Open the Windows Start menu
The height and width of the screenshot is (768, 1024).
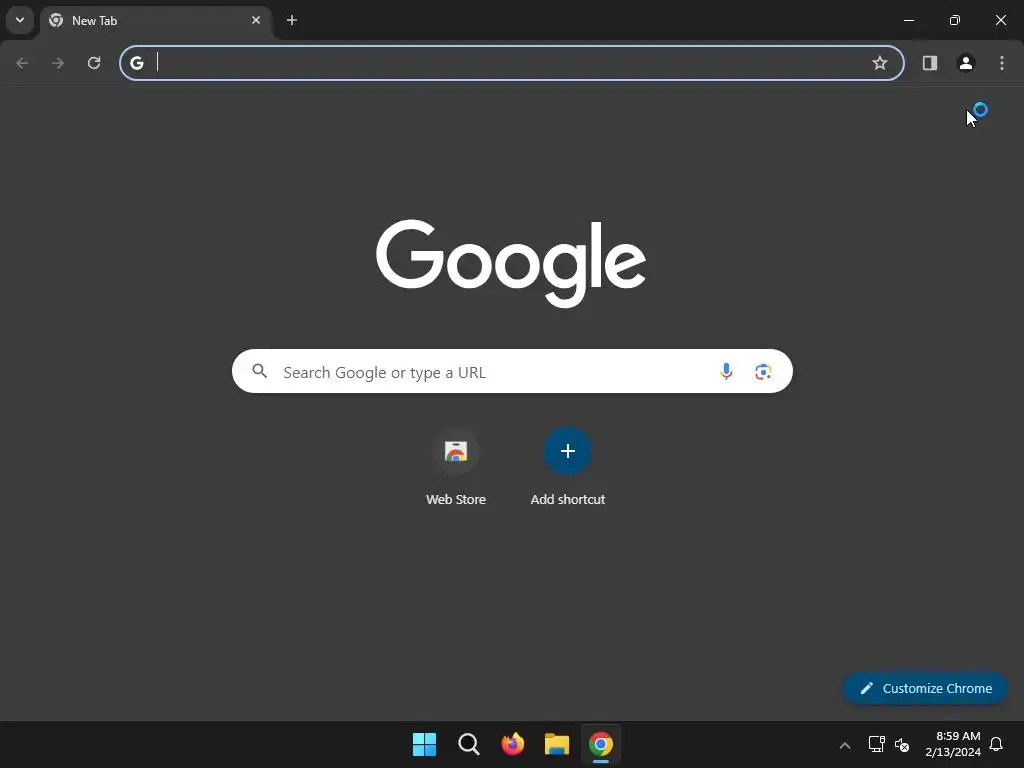424,744
